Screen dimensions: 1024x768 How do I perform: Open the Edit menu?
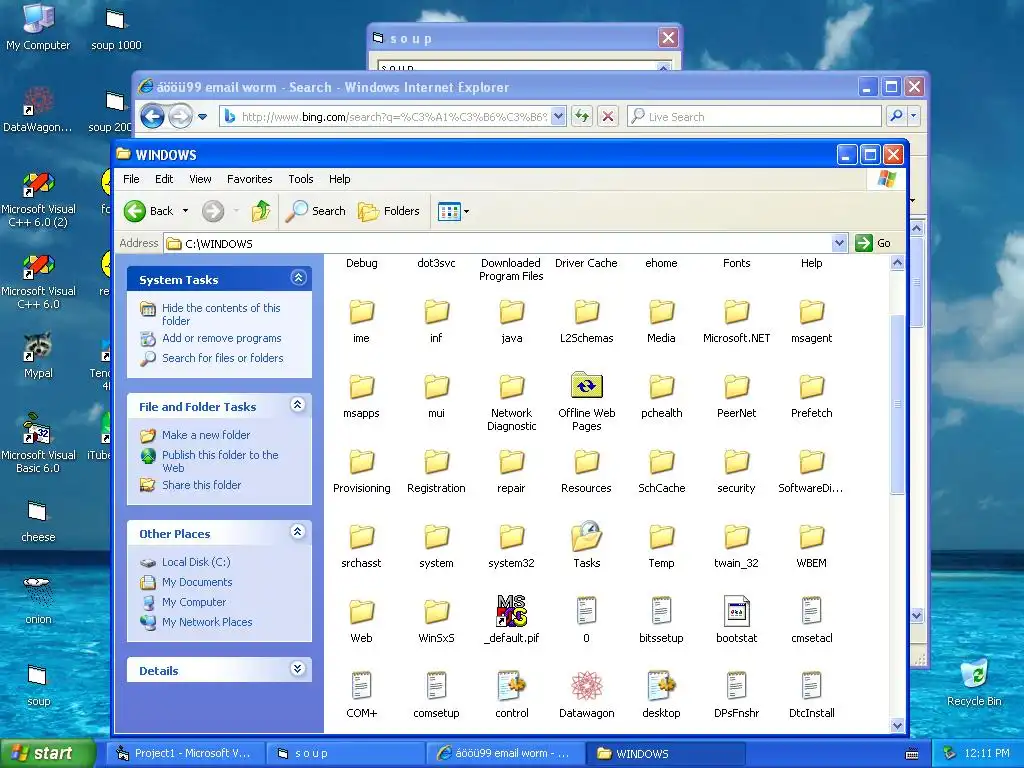pyautogui.click(x=164, y=179)
